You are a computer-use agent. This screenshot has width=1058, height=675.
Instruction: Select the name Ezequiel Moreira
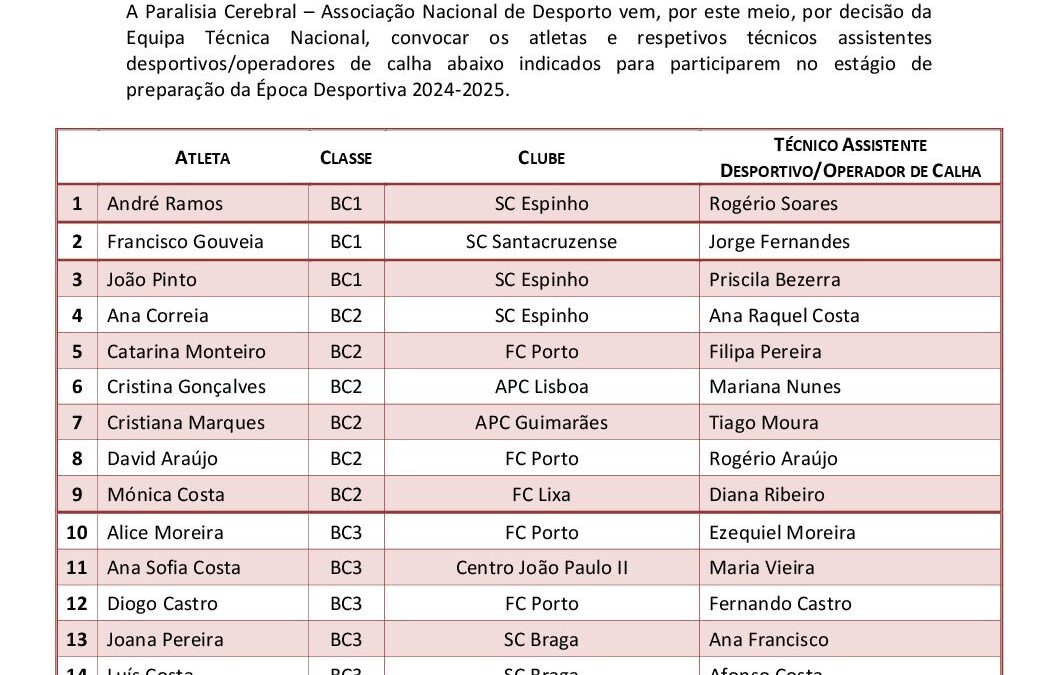click(782, 533)
